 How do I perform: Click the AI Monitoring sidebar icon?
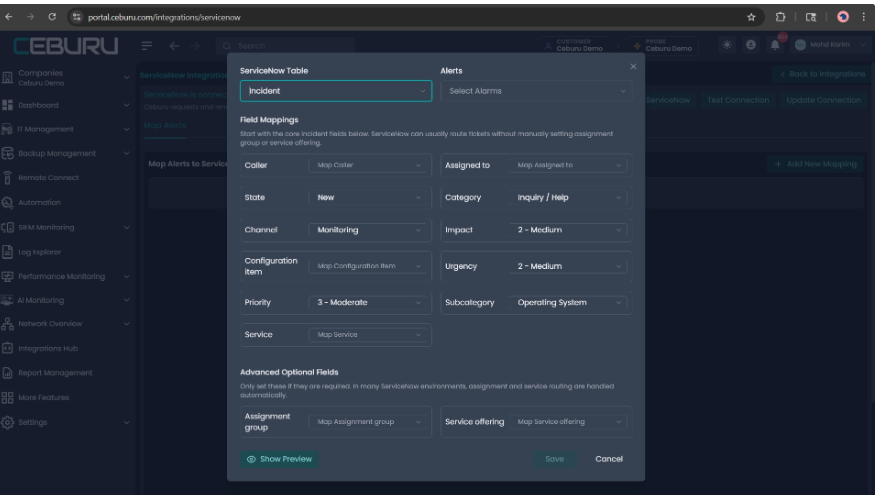pyautogui.click(x=7, y=300)
